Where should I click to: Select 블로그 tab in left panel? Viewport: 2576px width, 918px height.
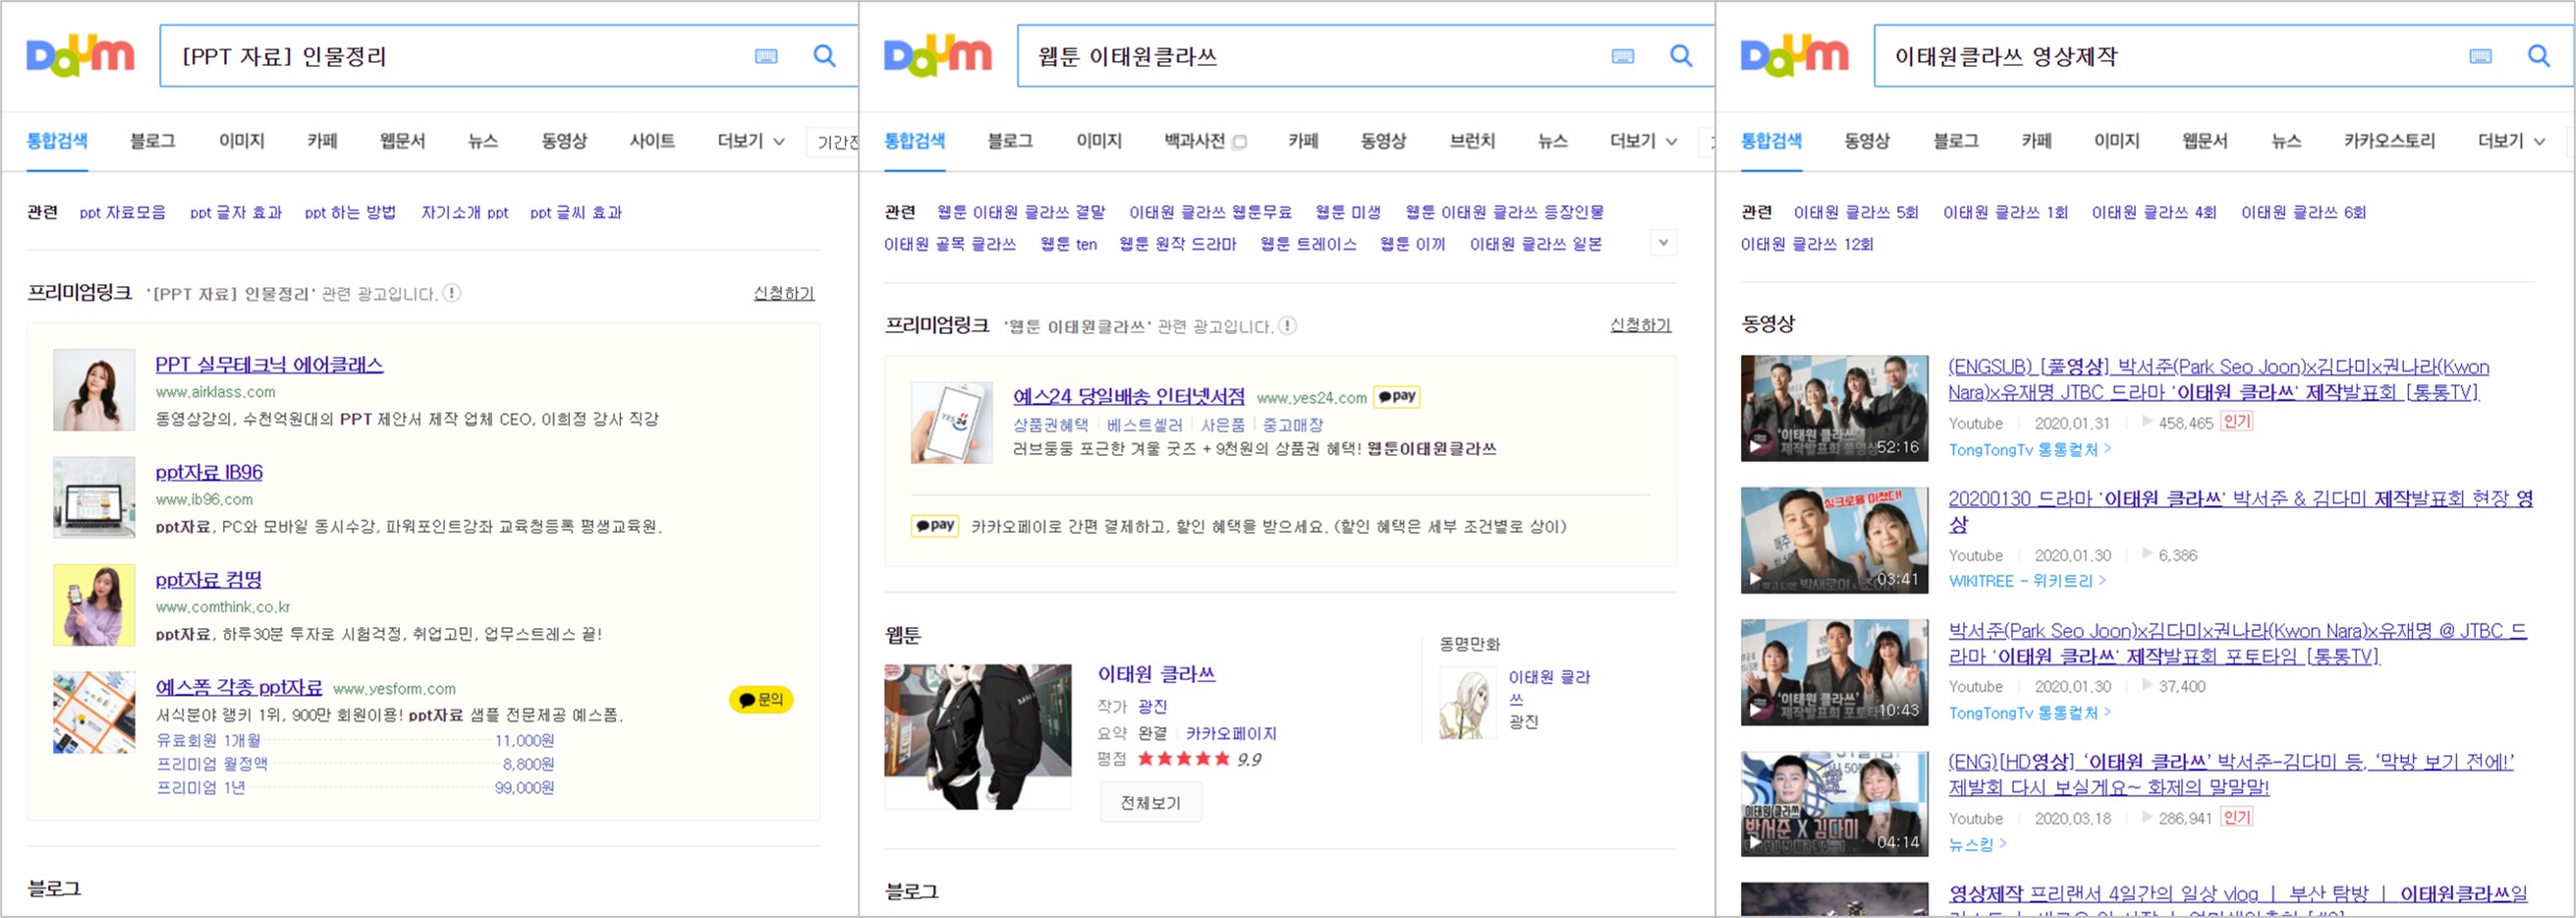click(152, 141)
